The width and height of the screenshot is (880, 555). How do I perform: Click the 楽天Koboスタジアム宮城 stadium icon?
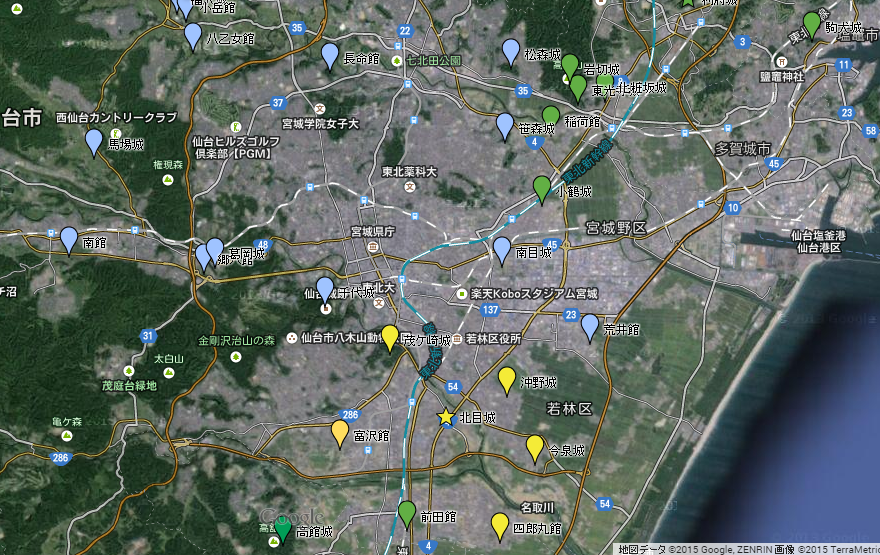click(462, 293)
